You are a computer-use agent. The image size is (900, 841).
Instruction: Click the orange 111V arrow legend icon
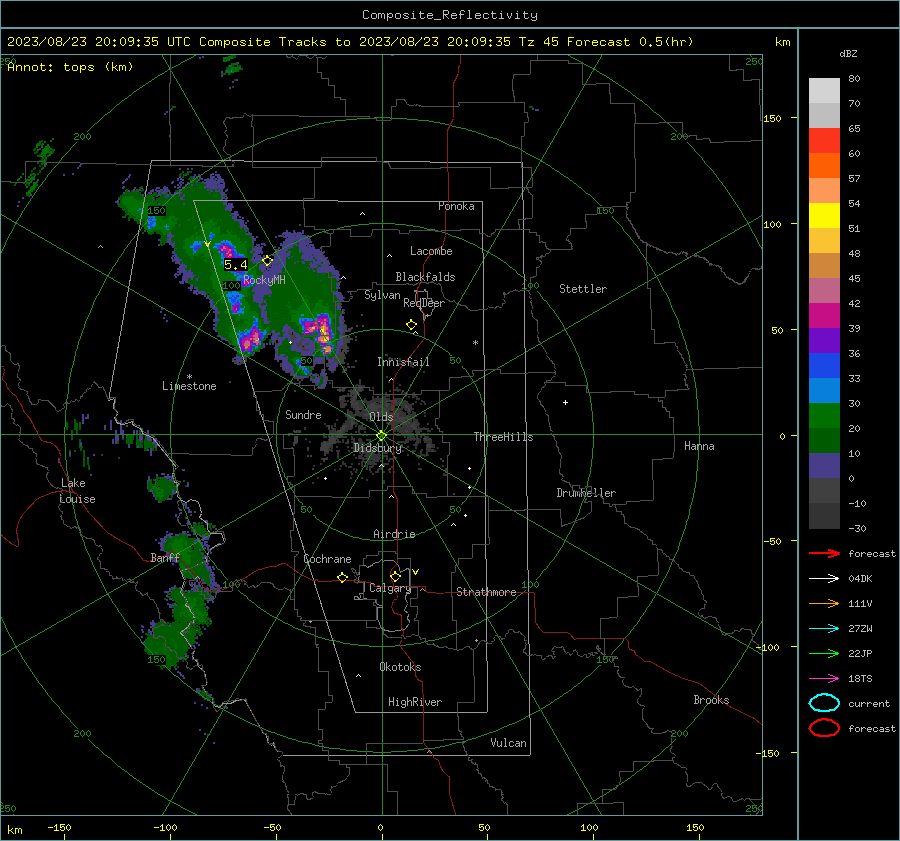[824, 603]
